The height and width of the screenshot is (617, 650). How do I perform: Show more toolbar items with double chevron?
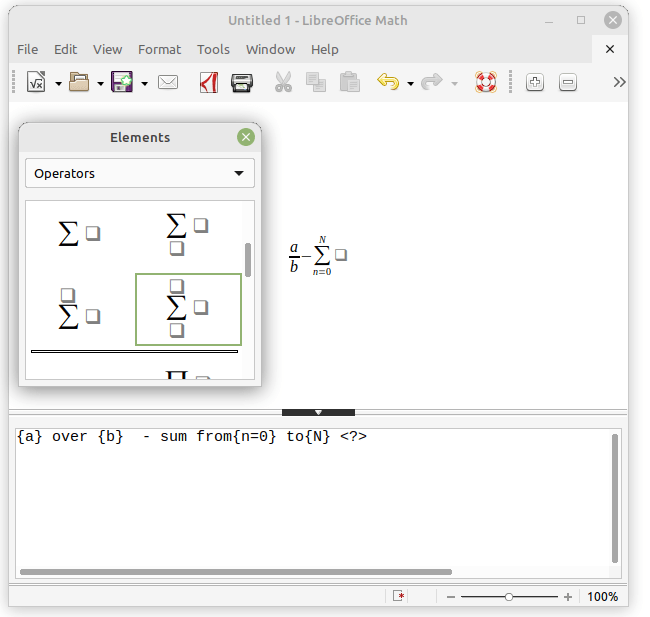(x=619, y=83)
